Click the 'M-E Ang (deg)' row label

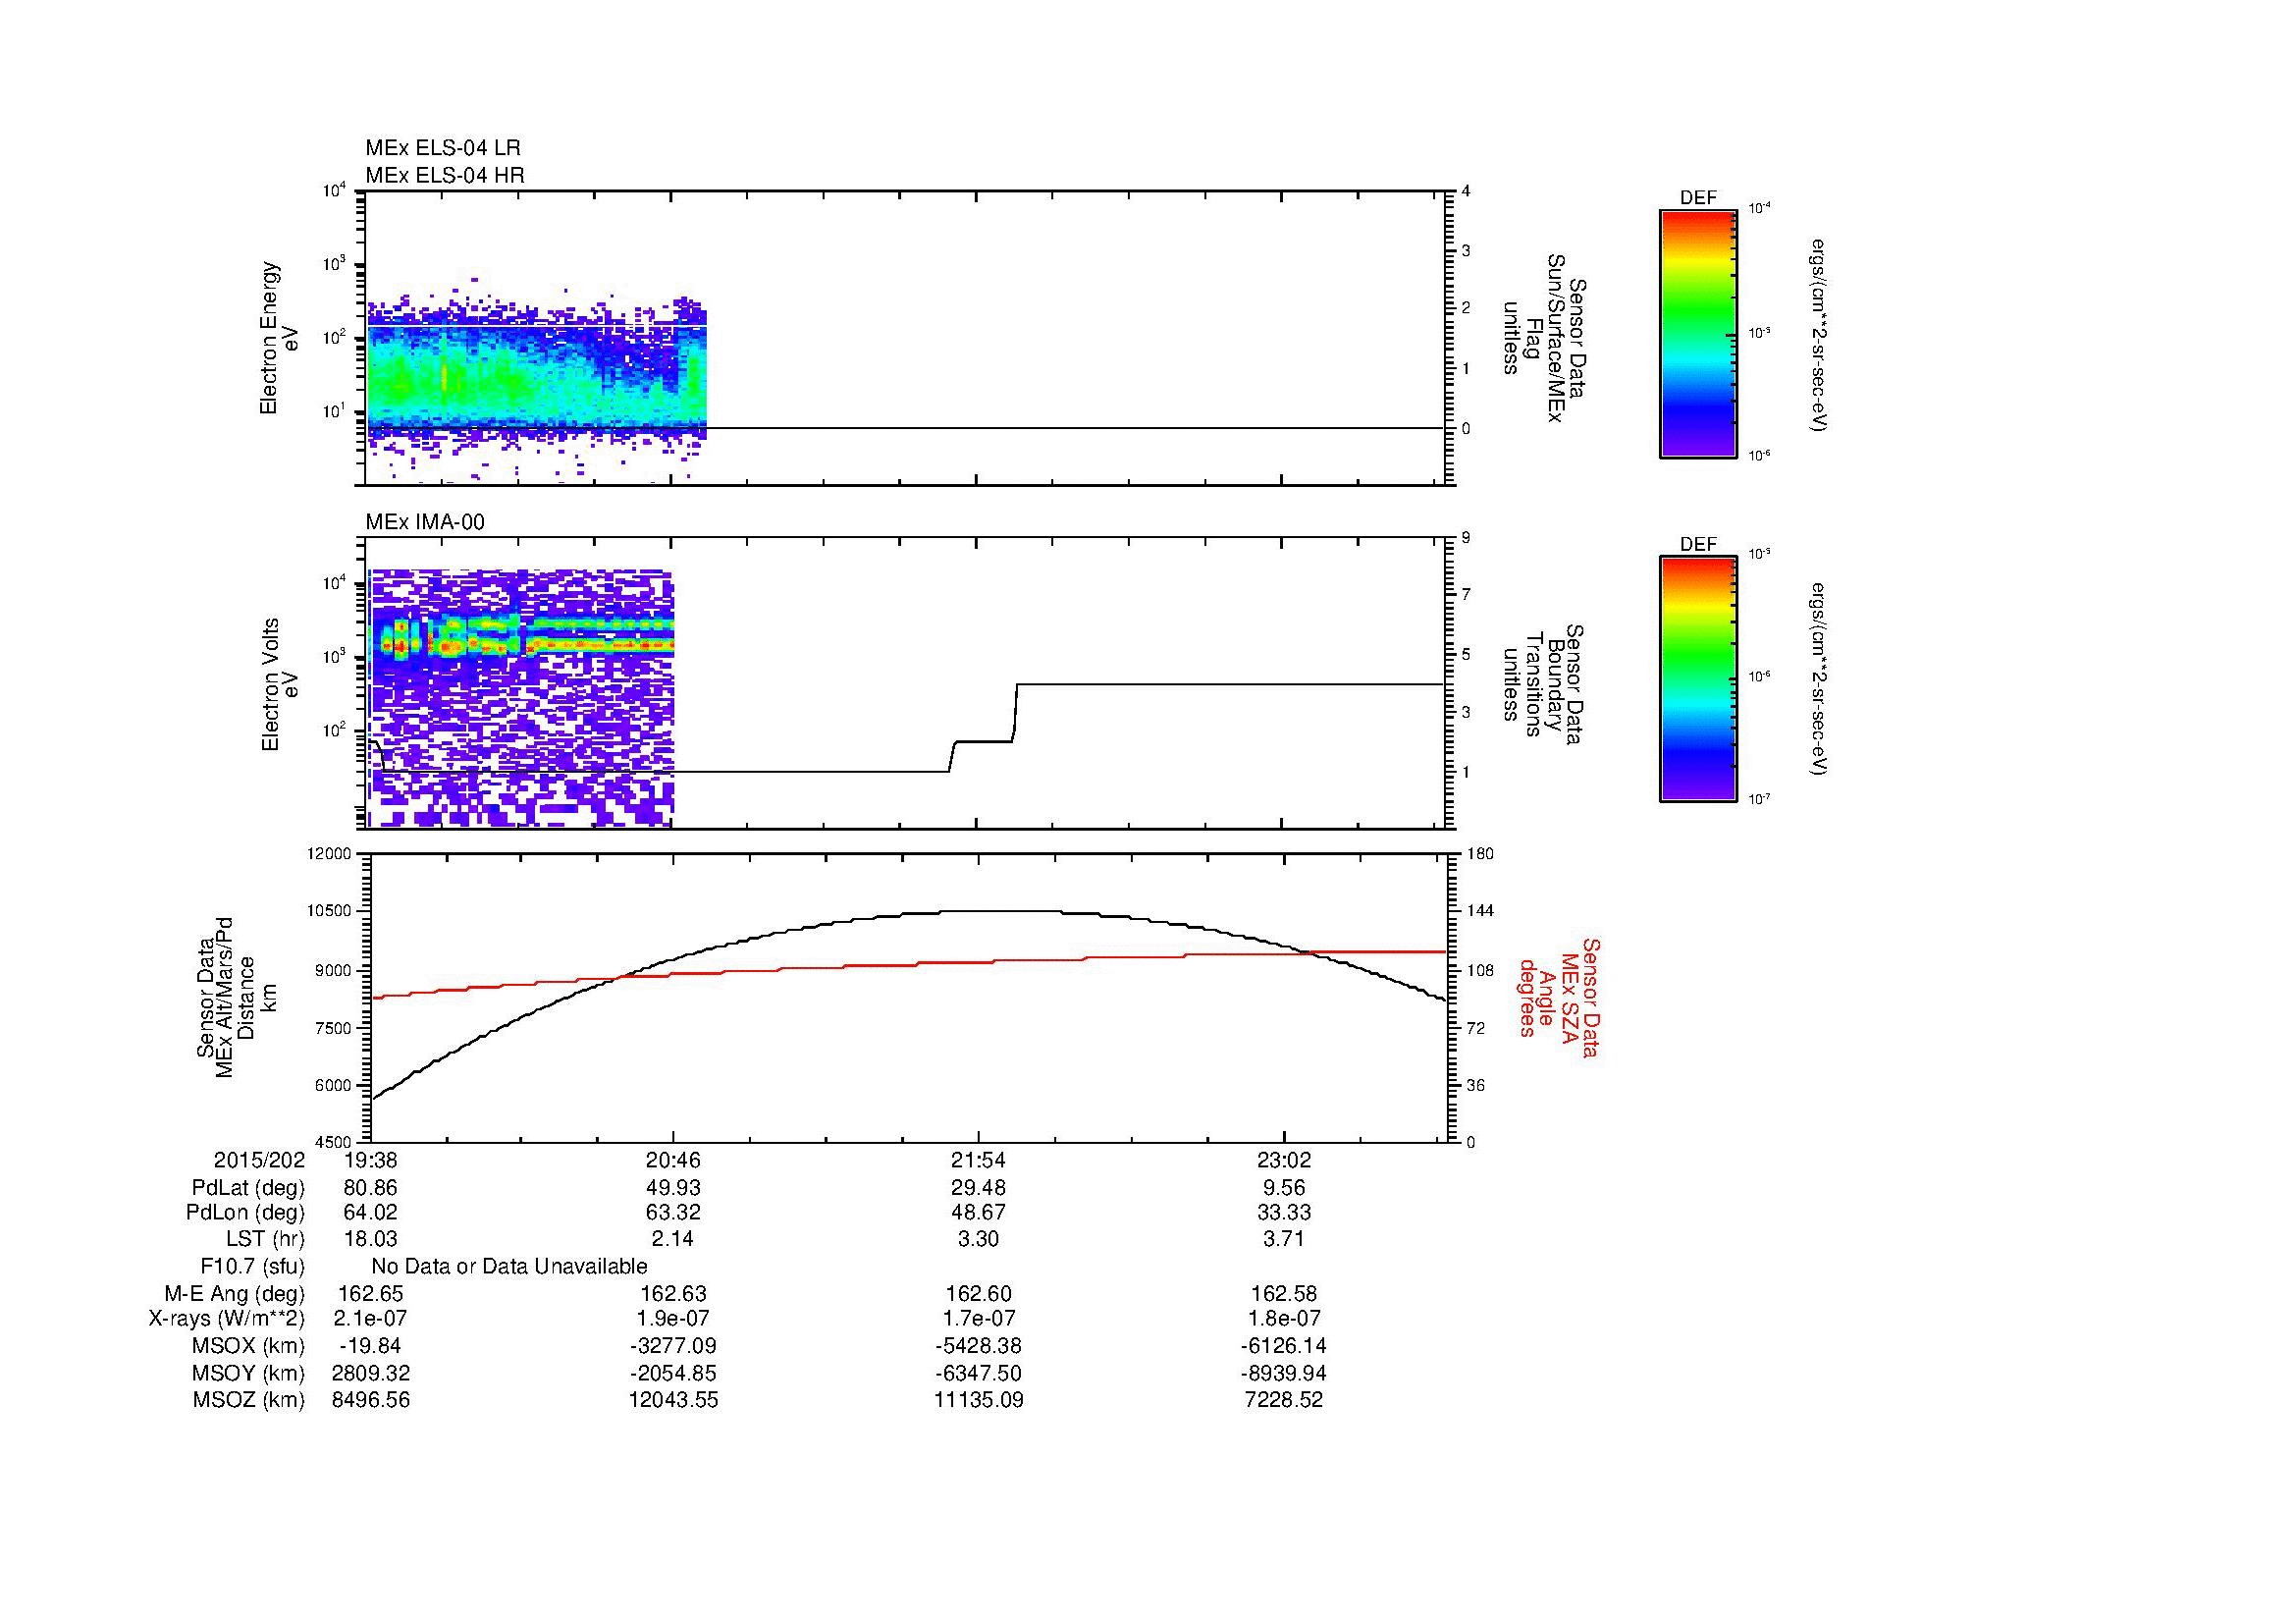235,1294
